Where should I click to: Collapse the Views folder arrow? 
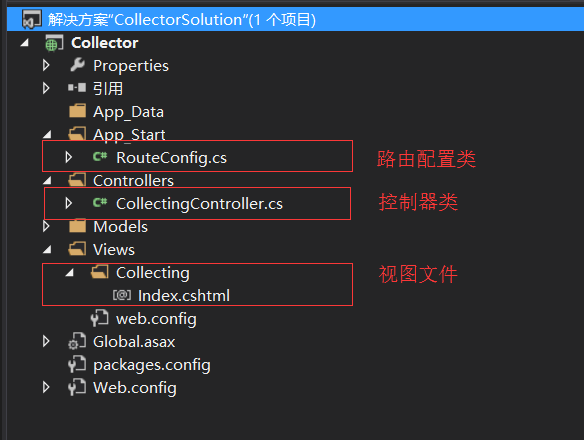pyautogui.click(x=47, y=250)
